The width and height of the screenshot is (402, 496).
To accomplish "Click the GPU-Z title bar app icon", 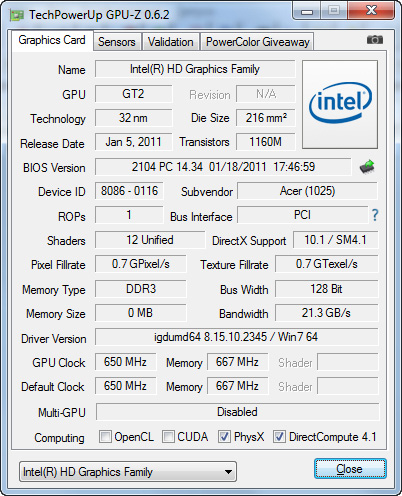I will (x=17, y=15).
